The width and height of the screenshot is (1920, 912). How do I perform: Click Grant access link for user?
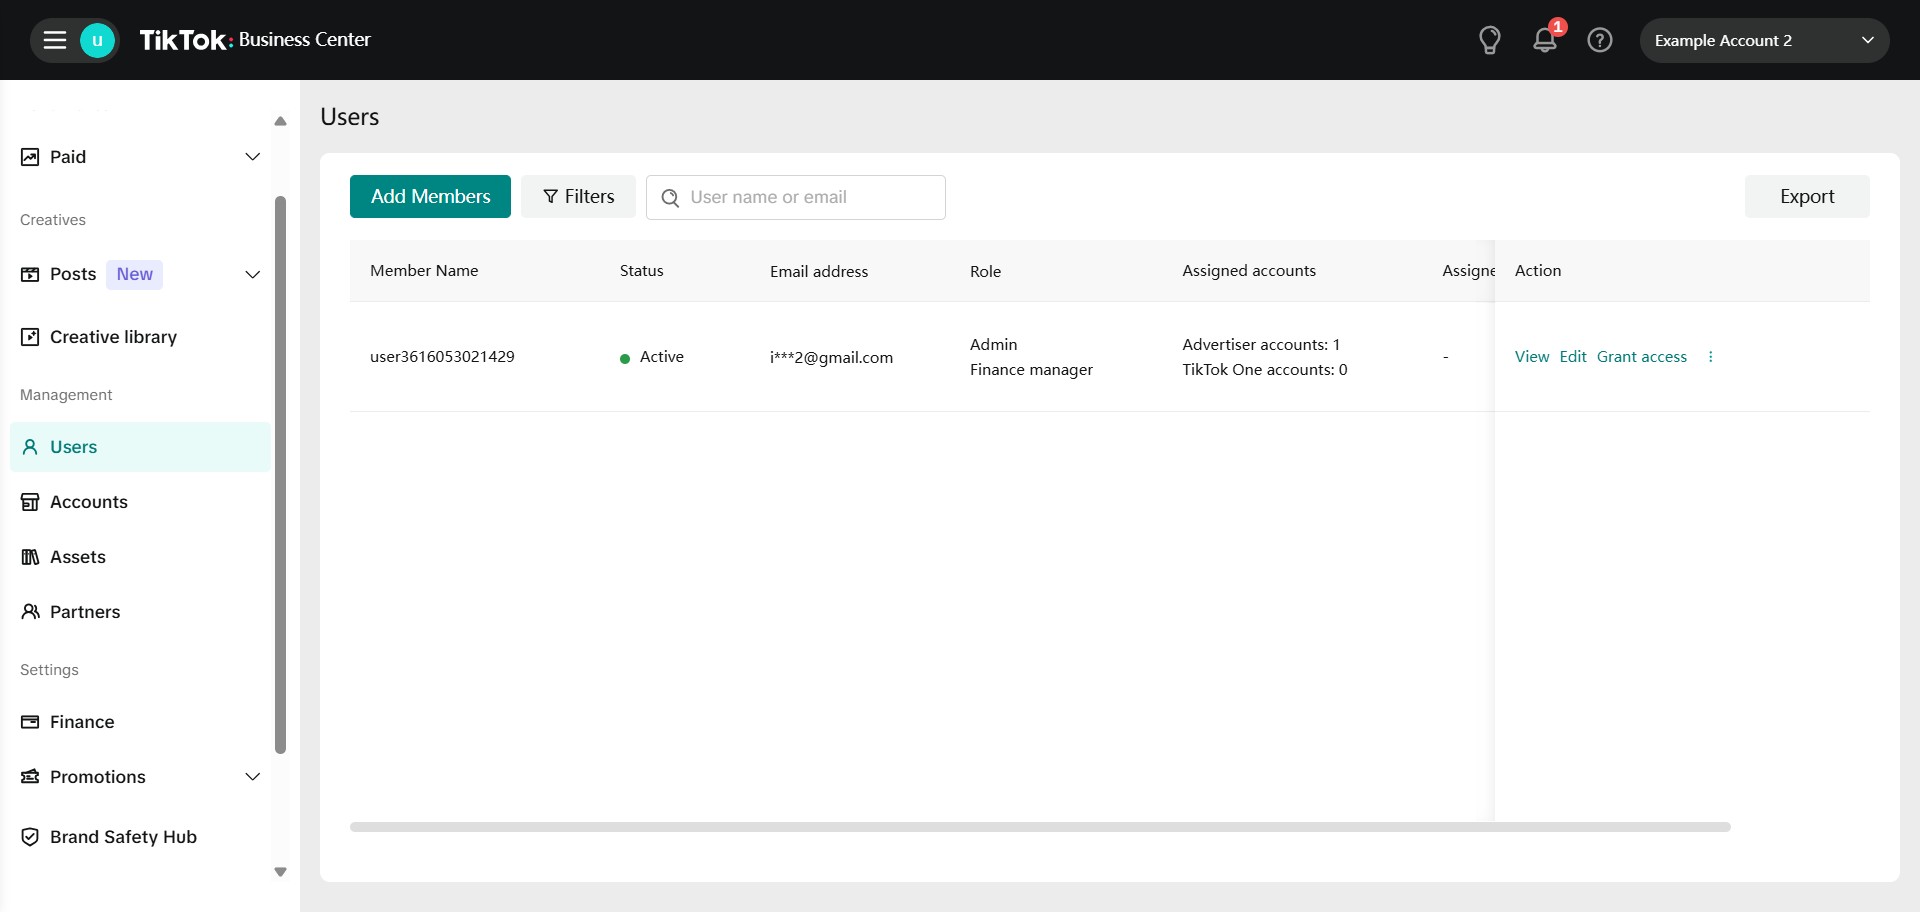tap(1641, 357)
